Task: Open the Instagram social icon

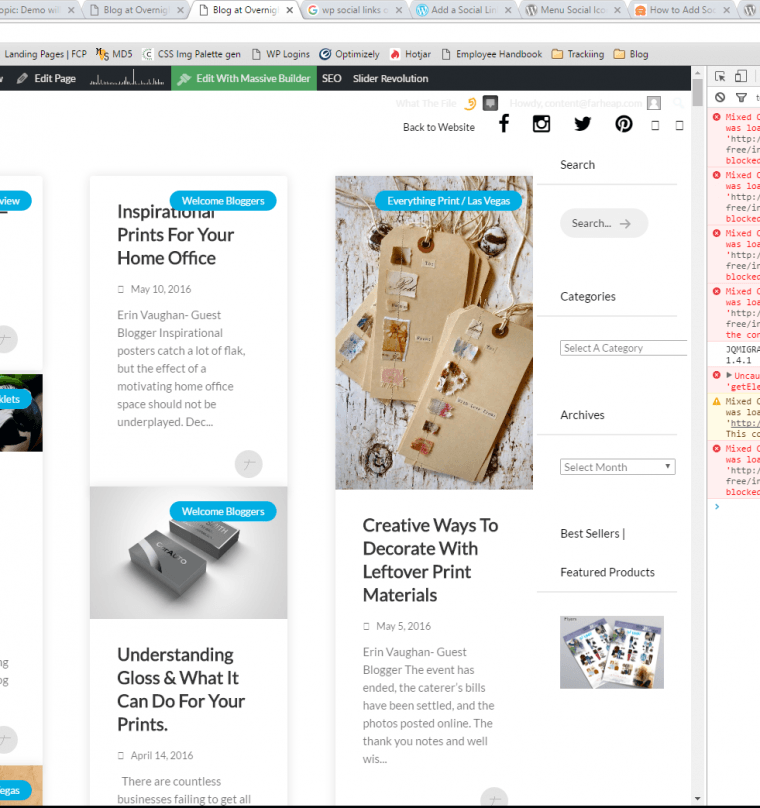Action: click(541, 124)
